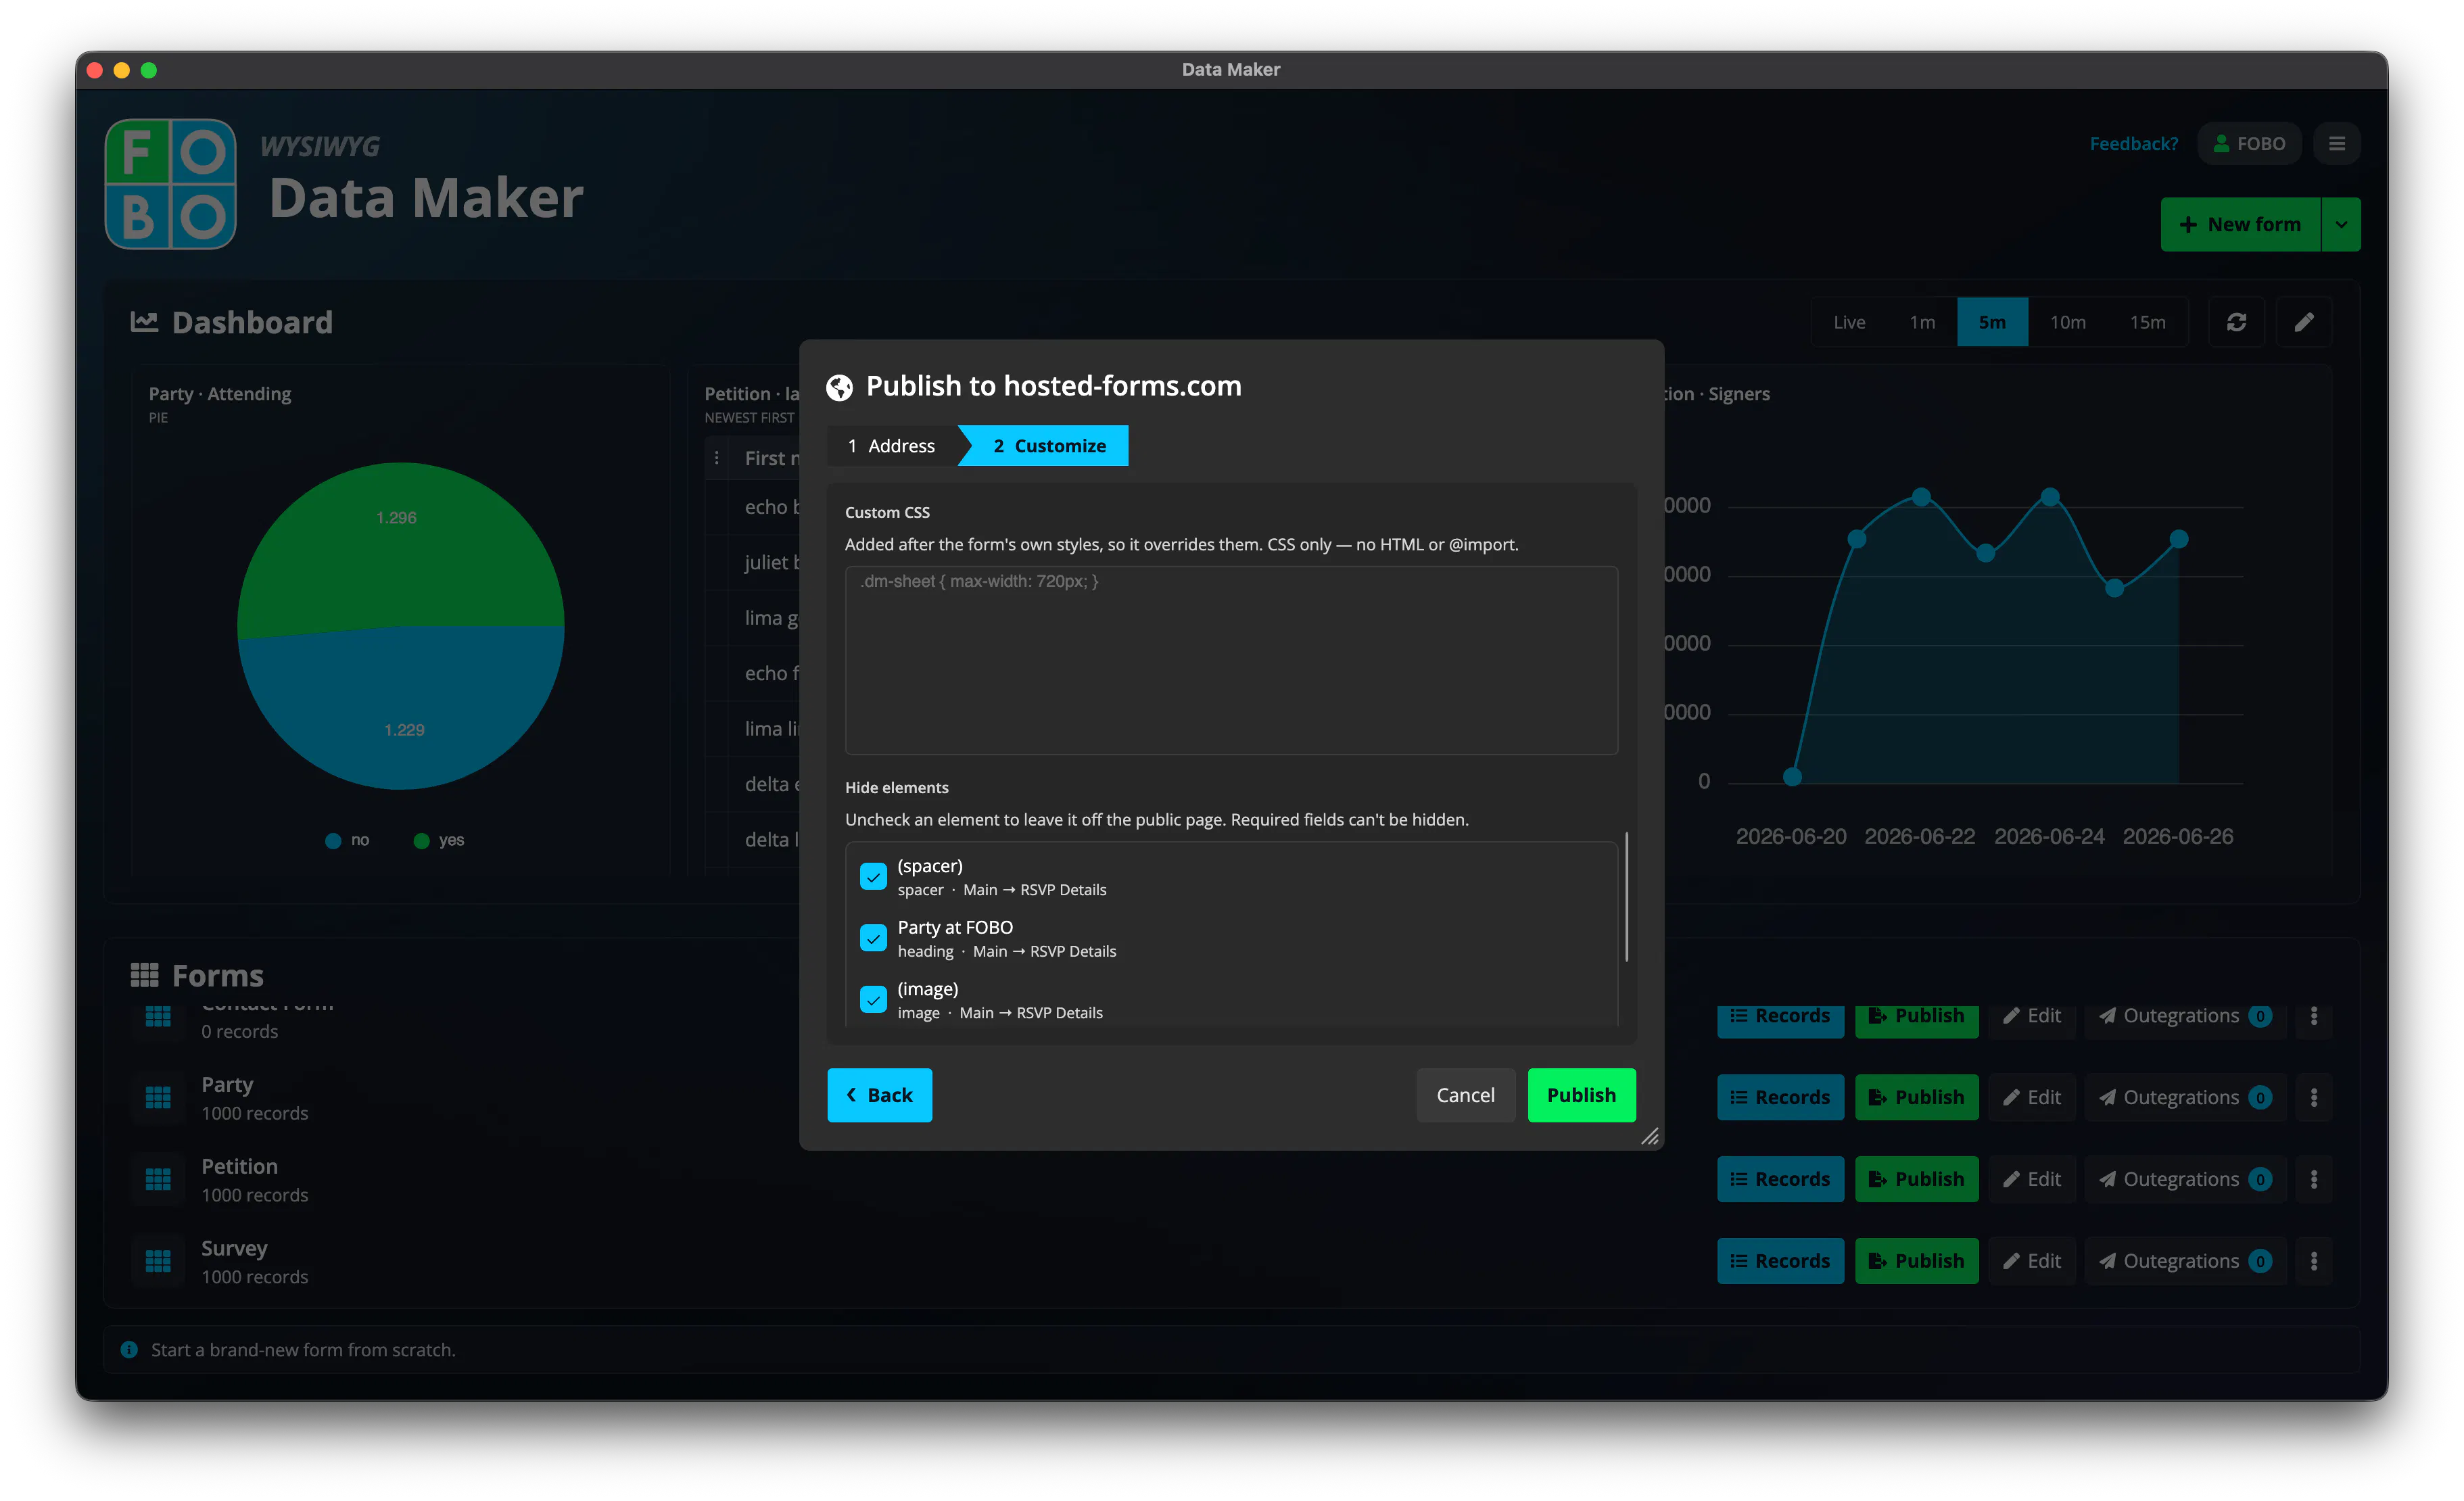Select the Live refresh interval

coord(1849,322)
